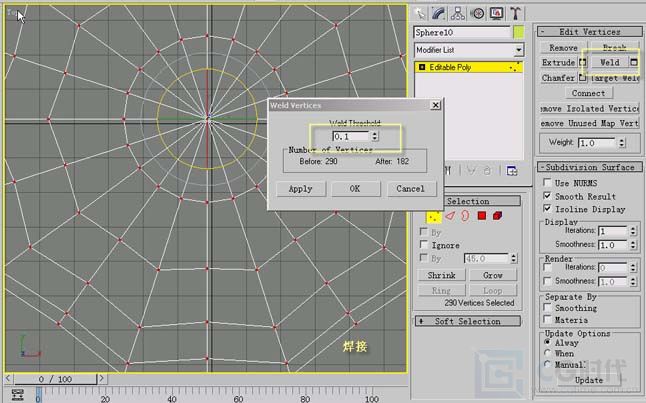The image size is (646, 403).
Task: Click the Sphere10 object name field
Action: (462, 32)
